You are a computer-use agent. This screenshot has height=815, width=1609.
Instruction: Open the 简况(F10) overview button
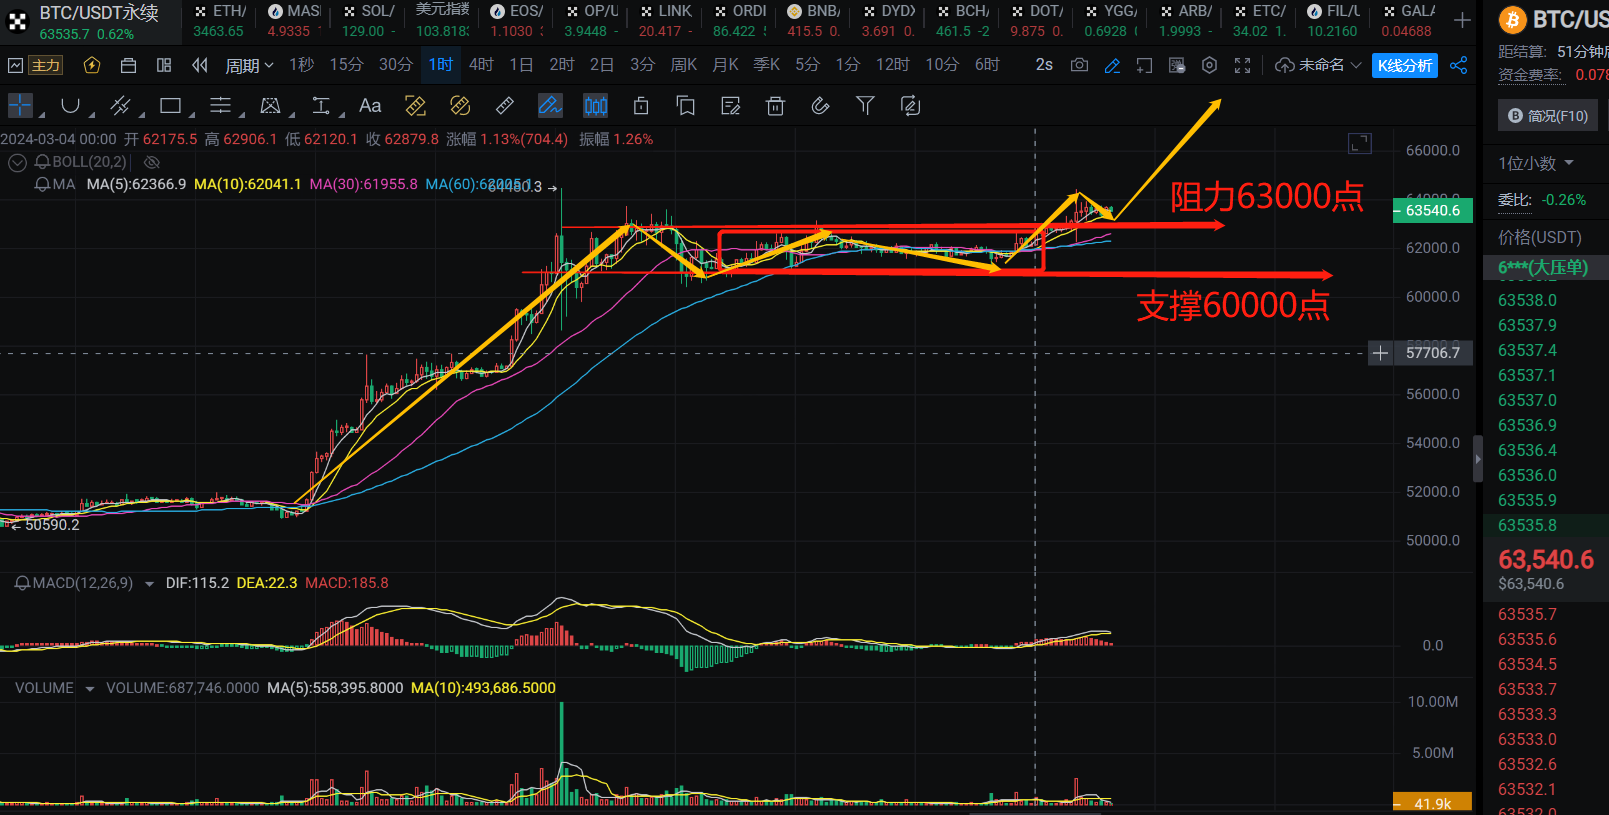tap(1548, 116)
